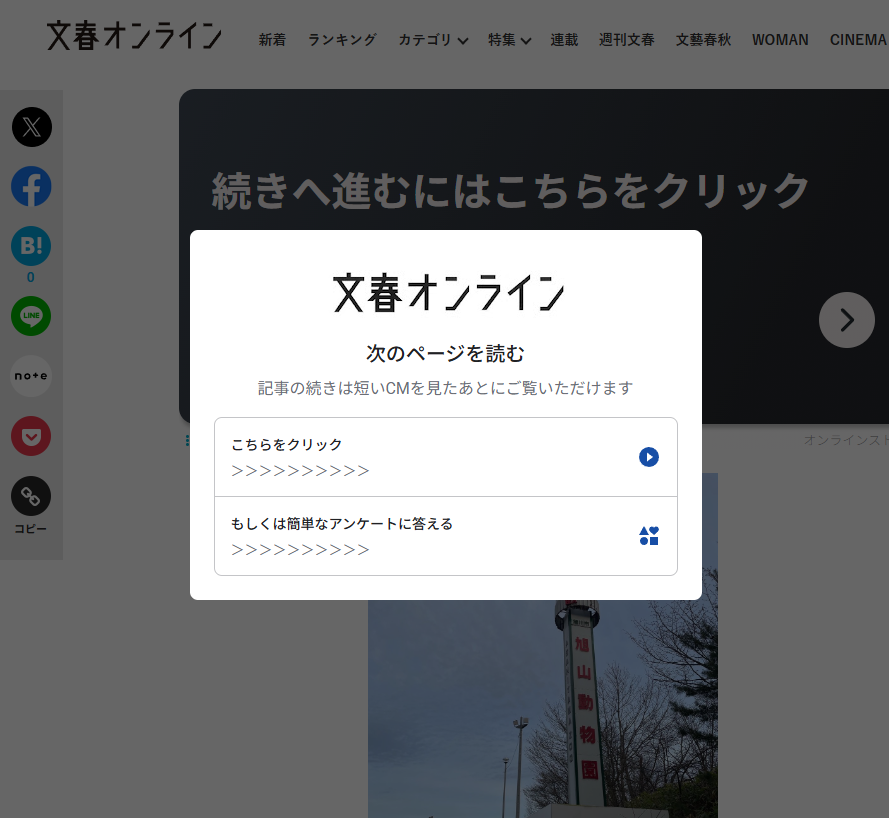The width and height of the screenshot is (889, 818).
Task: Click blue play icon in dialog
Action: point(649,457)
